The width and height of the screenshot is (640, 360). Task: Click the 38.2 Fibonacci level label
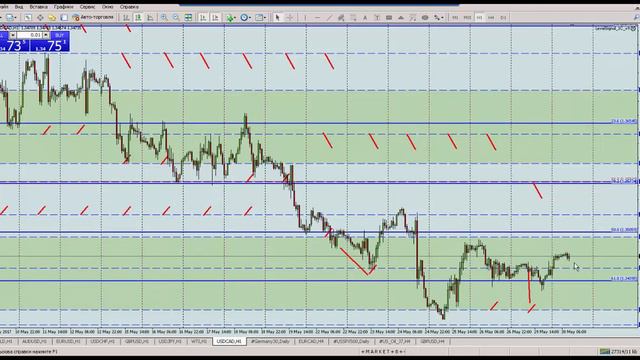coord(624,180)
